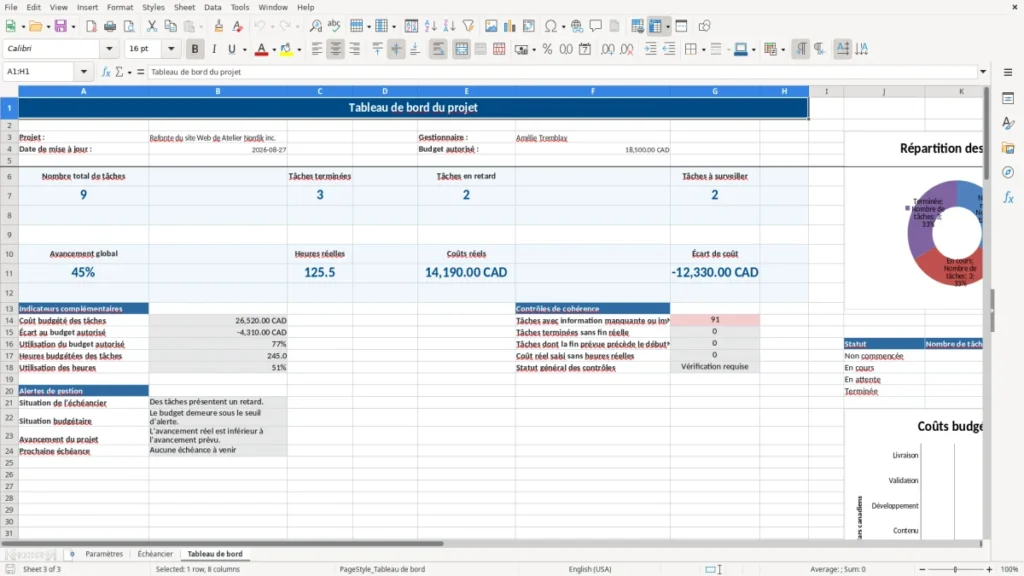Toggle the AutoFilter funnel icon
This screenshot has width=1024, height=576.
click(468, 26)
